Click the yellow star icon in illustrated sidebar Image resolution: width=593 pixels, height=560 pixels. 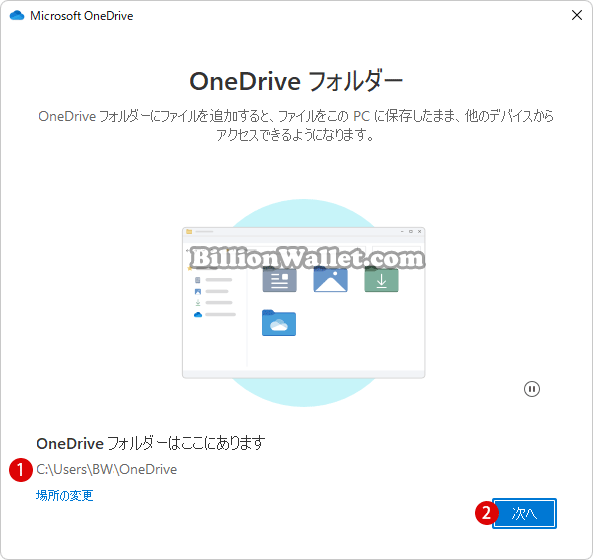(190, 268)
